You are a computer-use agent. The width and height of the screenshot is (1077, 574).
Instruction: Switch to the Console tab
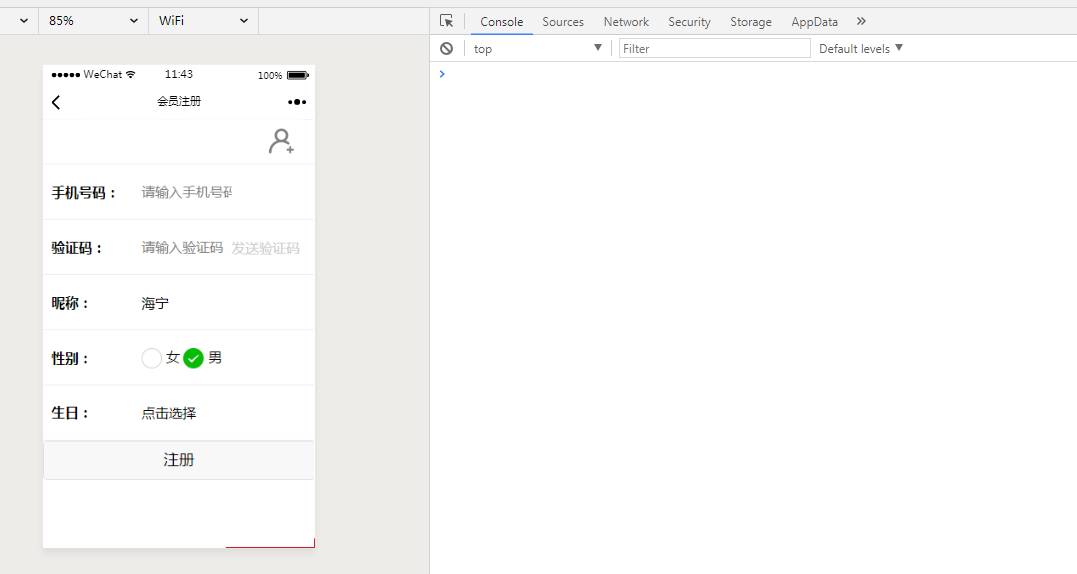coord(501,22)
